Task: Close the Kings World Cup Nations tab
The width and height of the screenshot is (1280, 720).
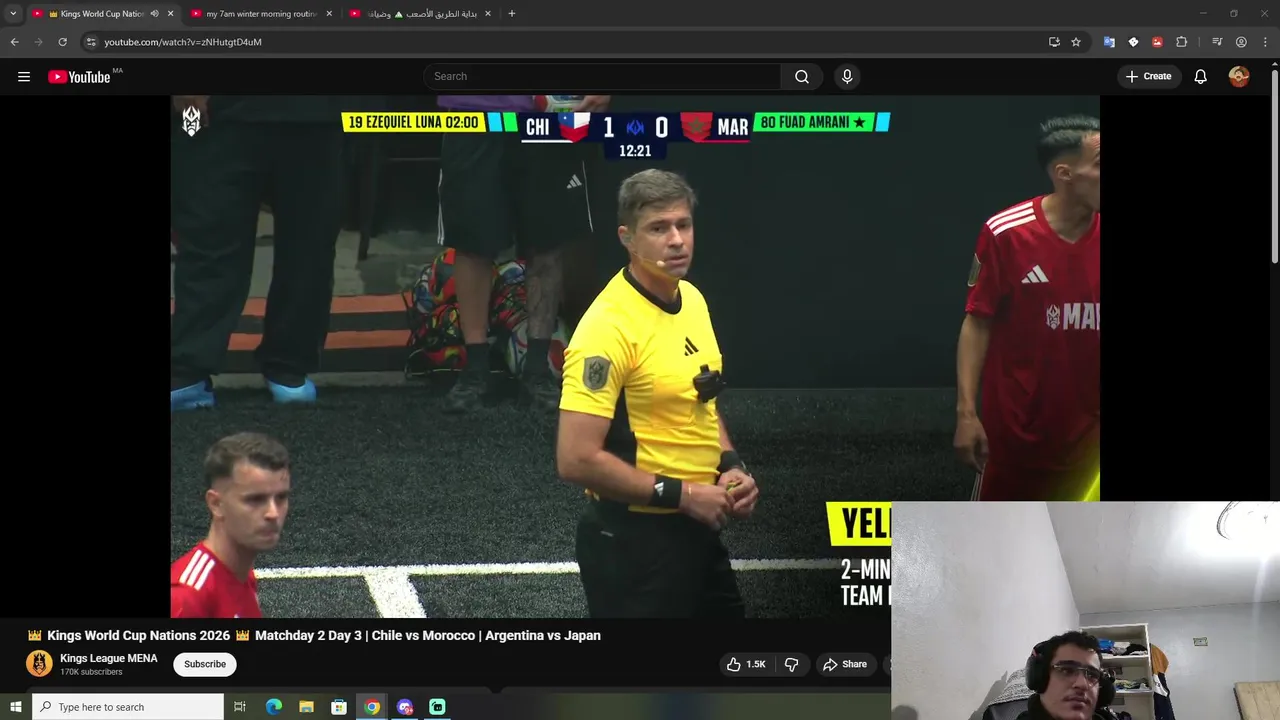Action: (170, 14)
